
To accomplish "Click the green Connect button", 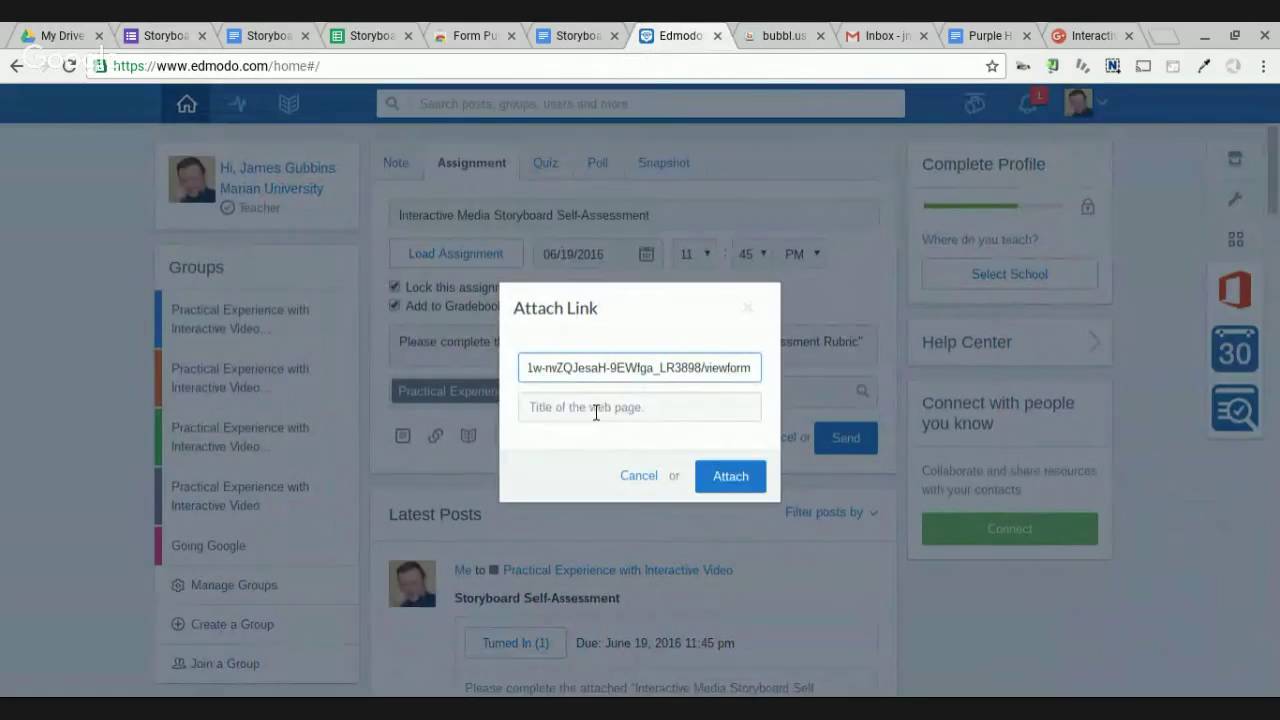I will tap(1010, 529).
